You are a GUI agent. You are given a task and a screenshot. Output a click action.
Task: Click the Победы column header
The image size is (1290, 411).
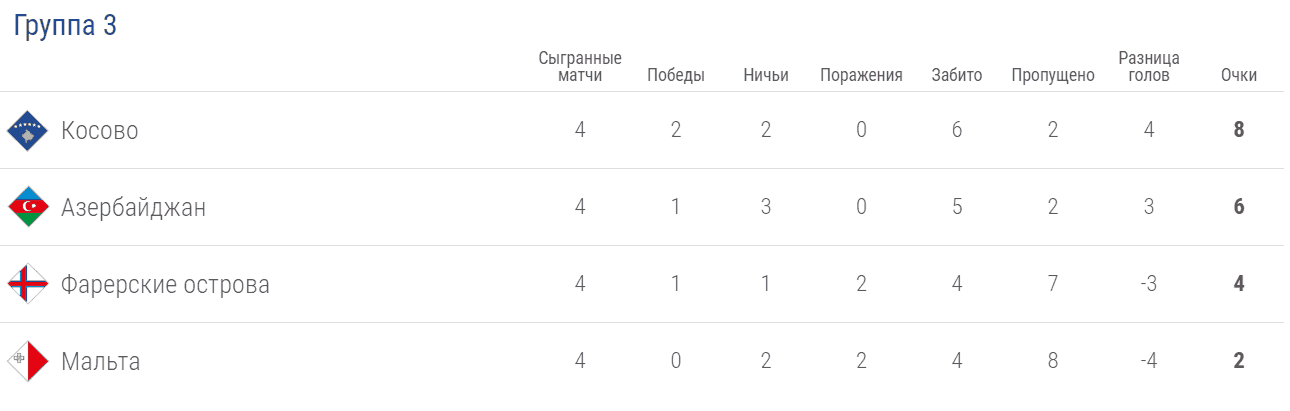click(x=676, y=76)
